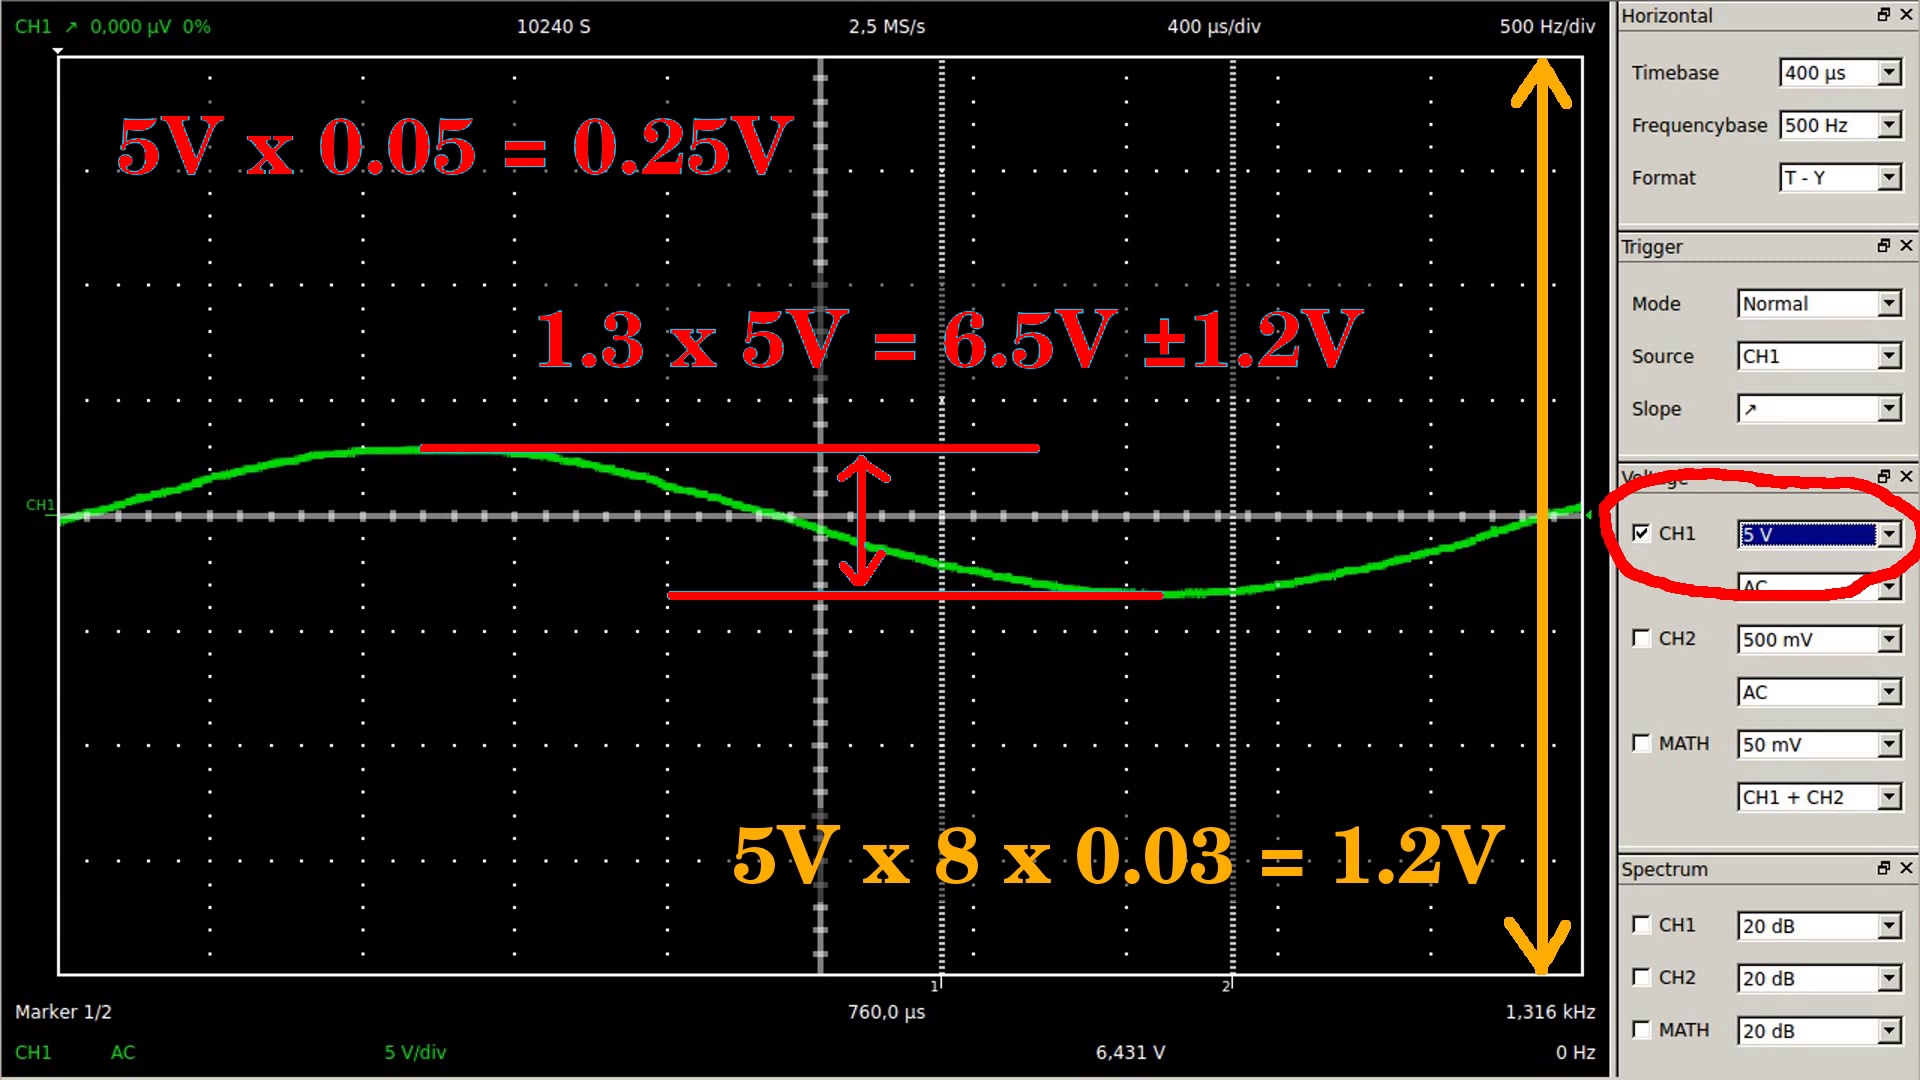Close the Horizontal dock panel
This screenshot has width=1920, height=1080.
[1906, 15]
